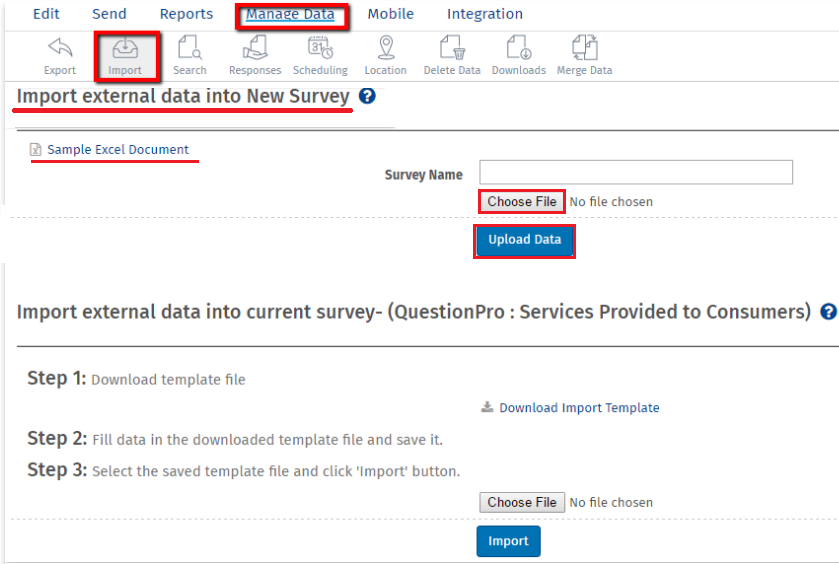Screen dimensions: 839x564
Task: Switch to the Mobile tab
Action: tap(391, 14)
